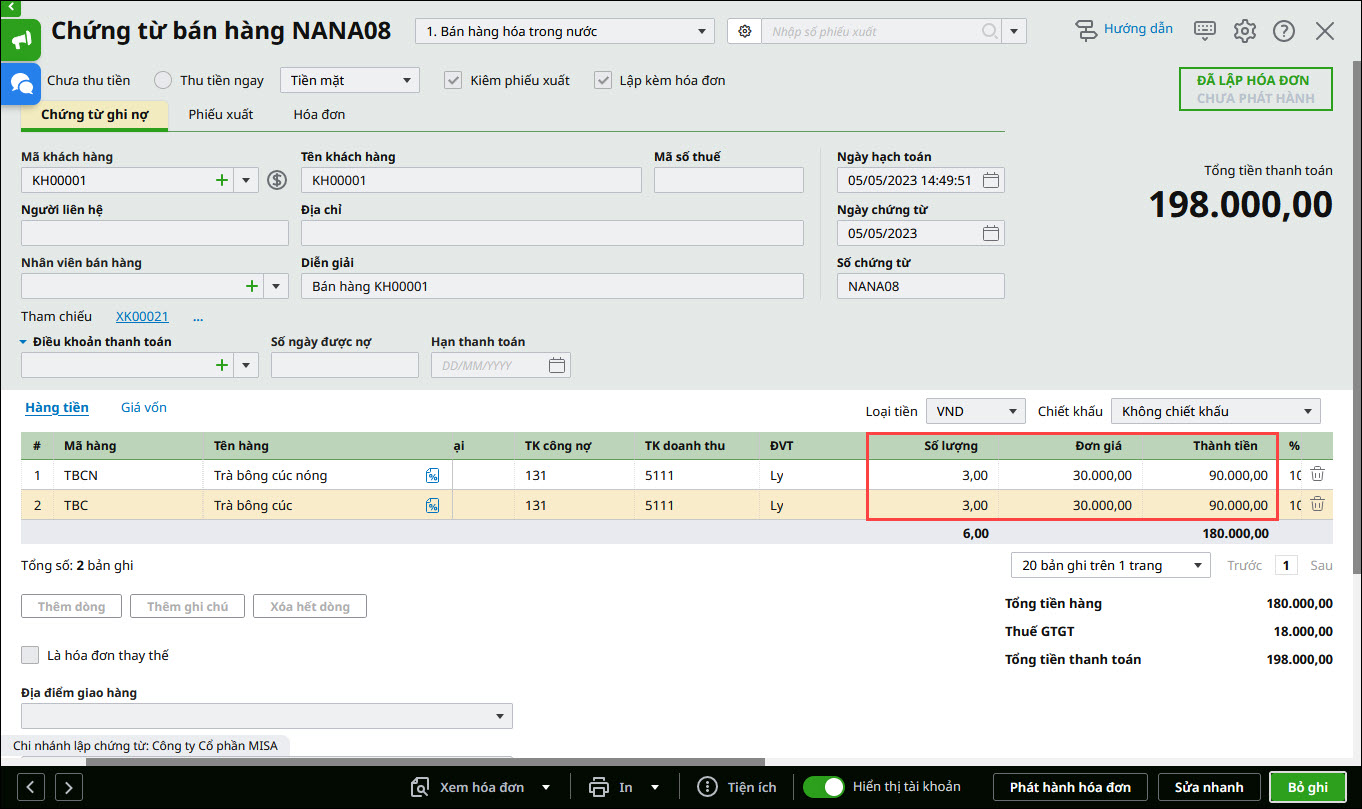The height and width of the screenshot is (809, 1362).
Task: Click the Số chứng từ field NANA08
Action: [921, 286]
